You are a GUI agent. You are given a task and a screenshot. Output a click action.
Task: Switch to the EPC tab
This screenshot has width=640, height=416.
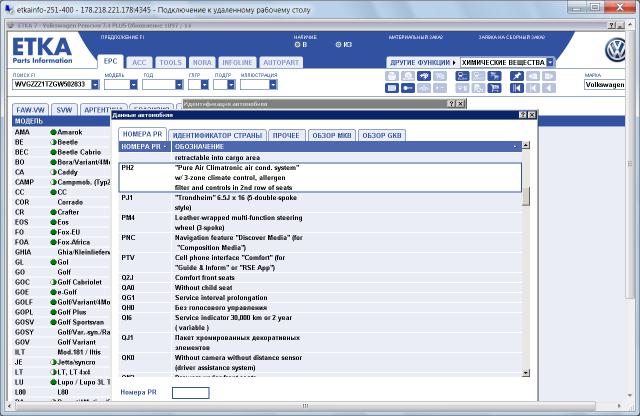coord(110,62)
